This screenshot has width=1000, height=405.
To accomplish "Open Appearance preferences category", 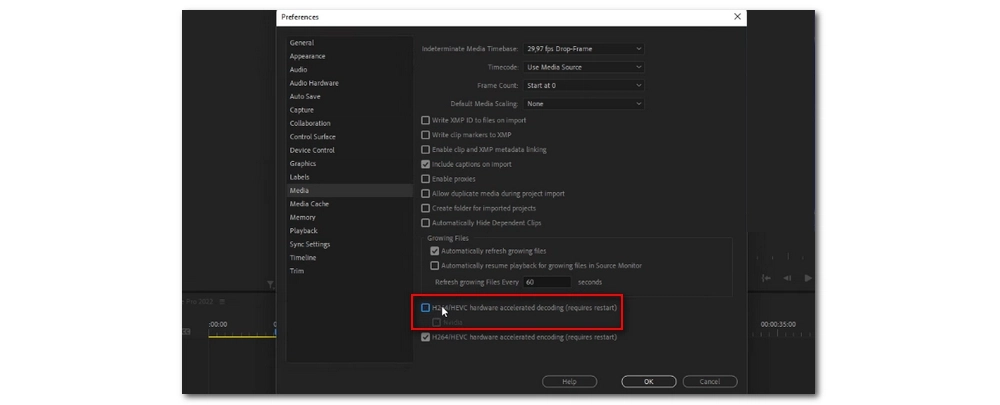I will [307, 56].
